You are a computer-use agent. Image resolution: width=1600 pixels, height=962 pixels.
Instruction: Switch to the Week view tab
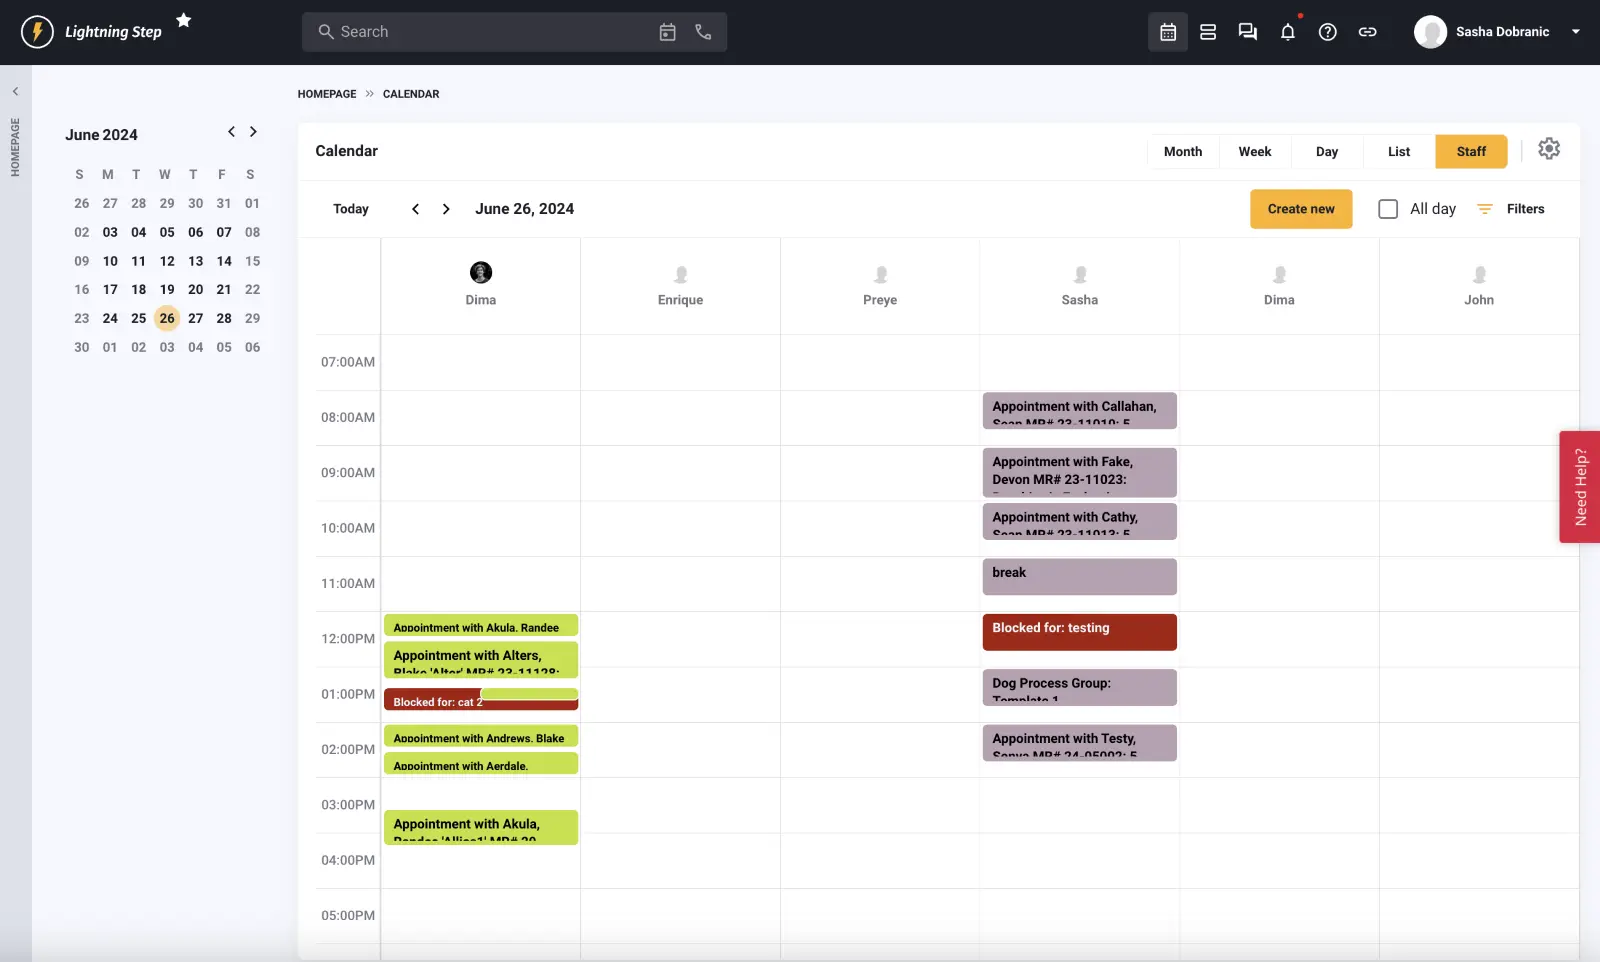[1254, 151]
